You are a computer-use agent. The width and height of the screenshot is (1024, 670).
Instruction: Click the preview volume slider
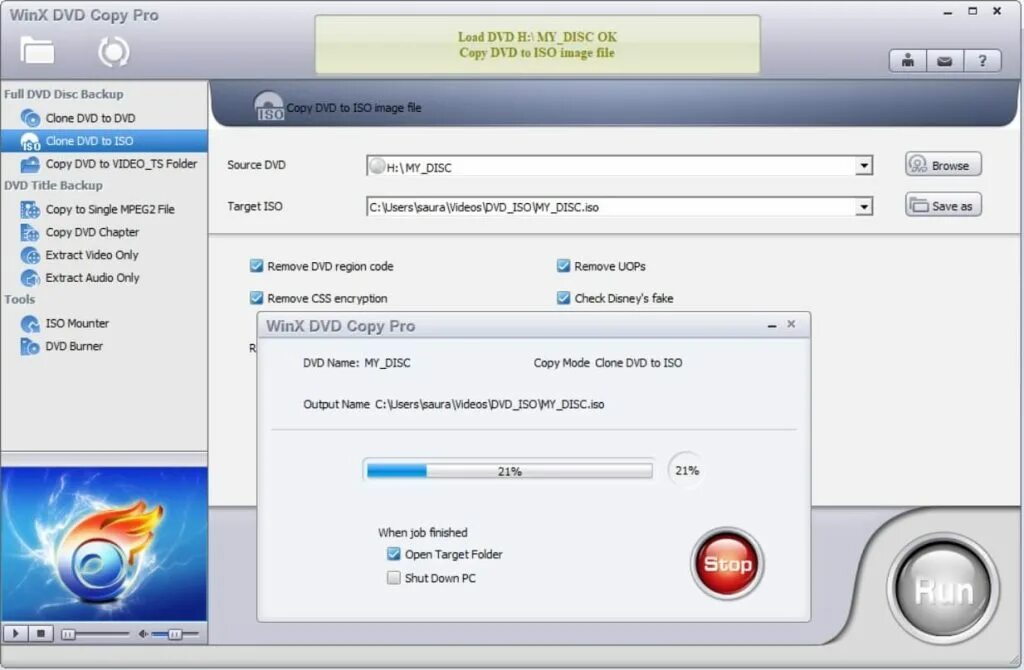174,633
